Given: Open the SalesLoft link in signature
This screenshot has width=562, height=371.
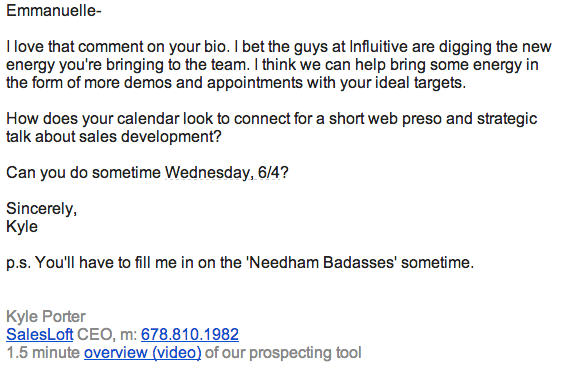Looking at the screenshot, I should coord(39,334).
